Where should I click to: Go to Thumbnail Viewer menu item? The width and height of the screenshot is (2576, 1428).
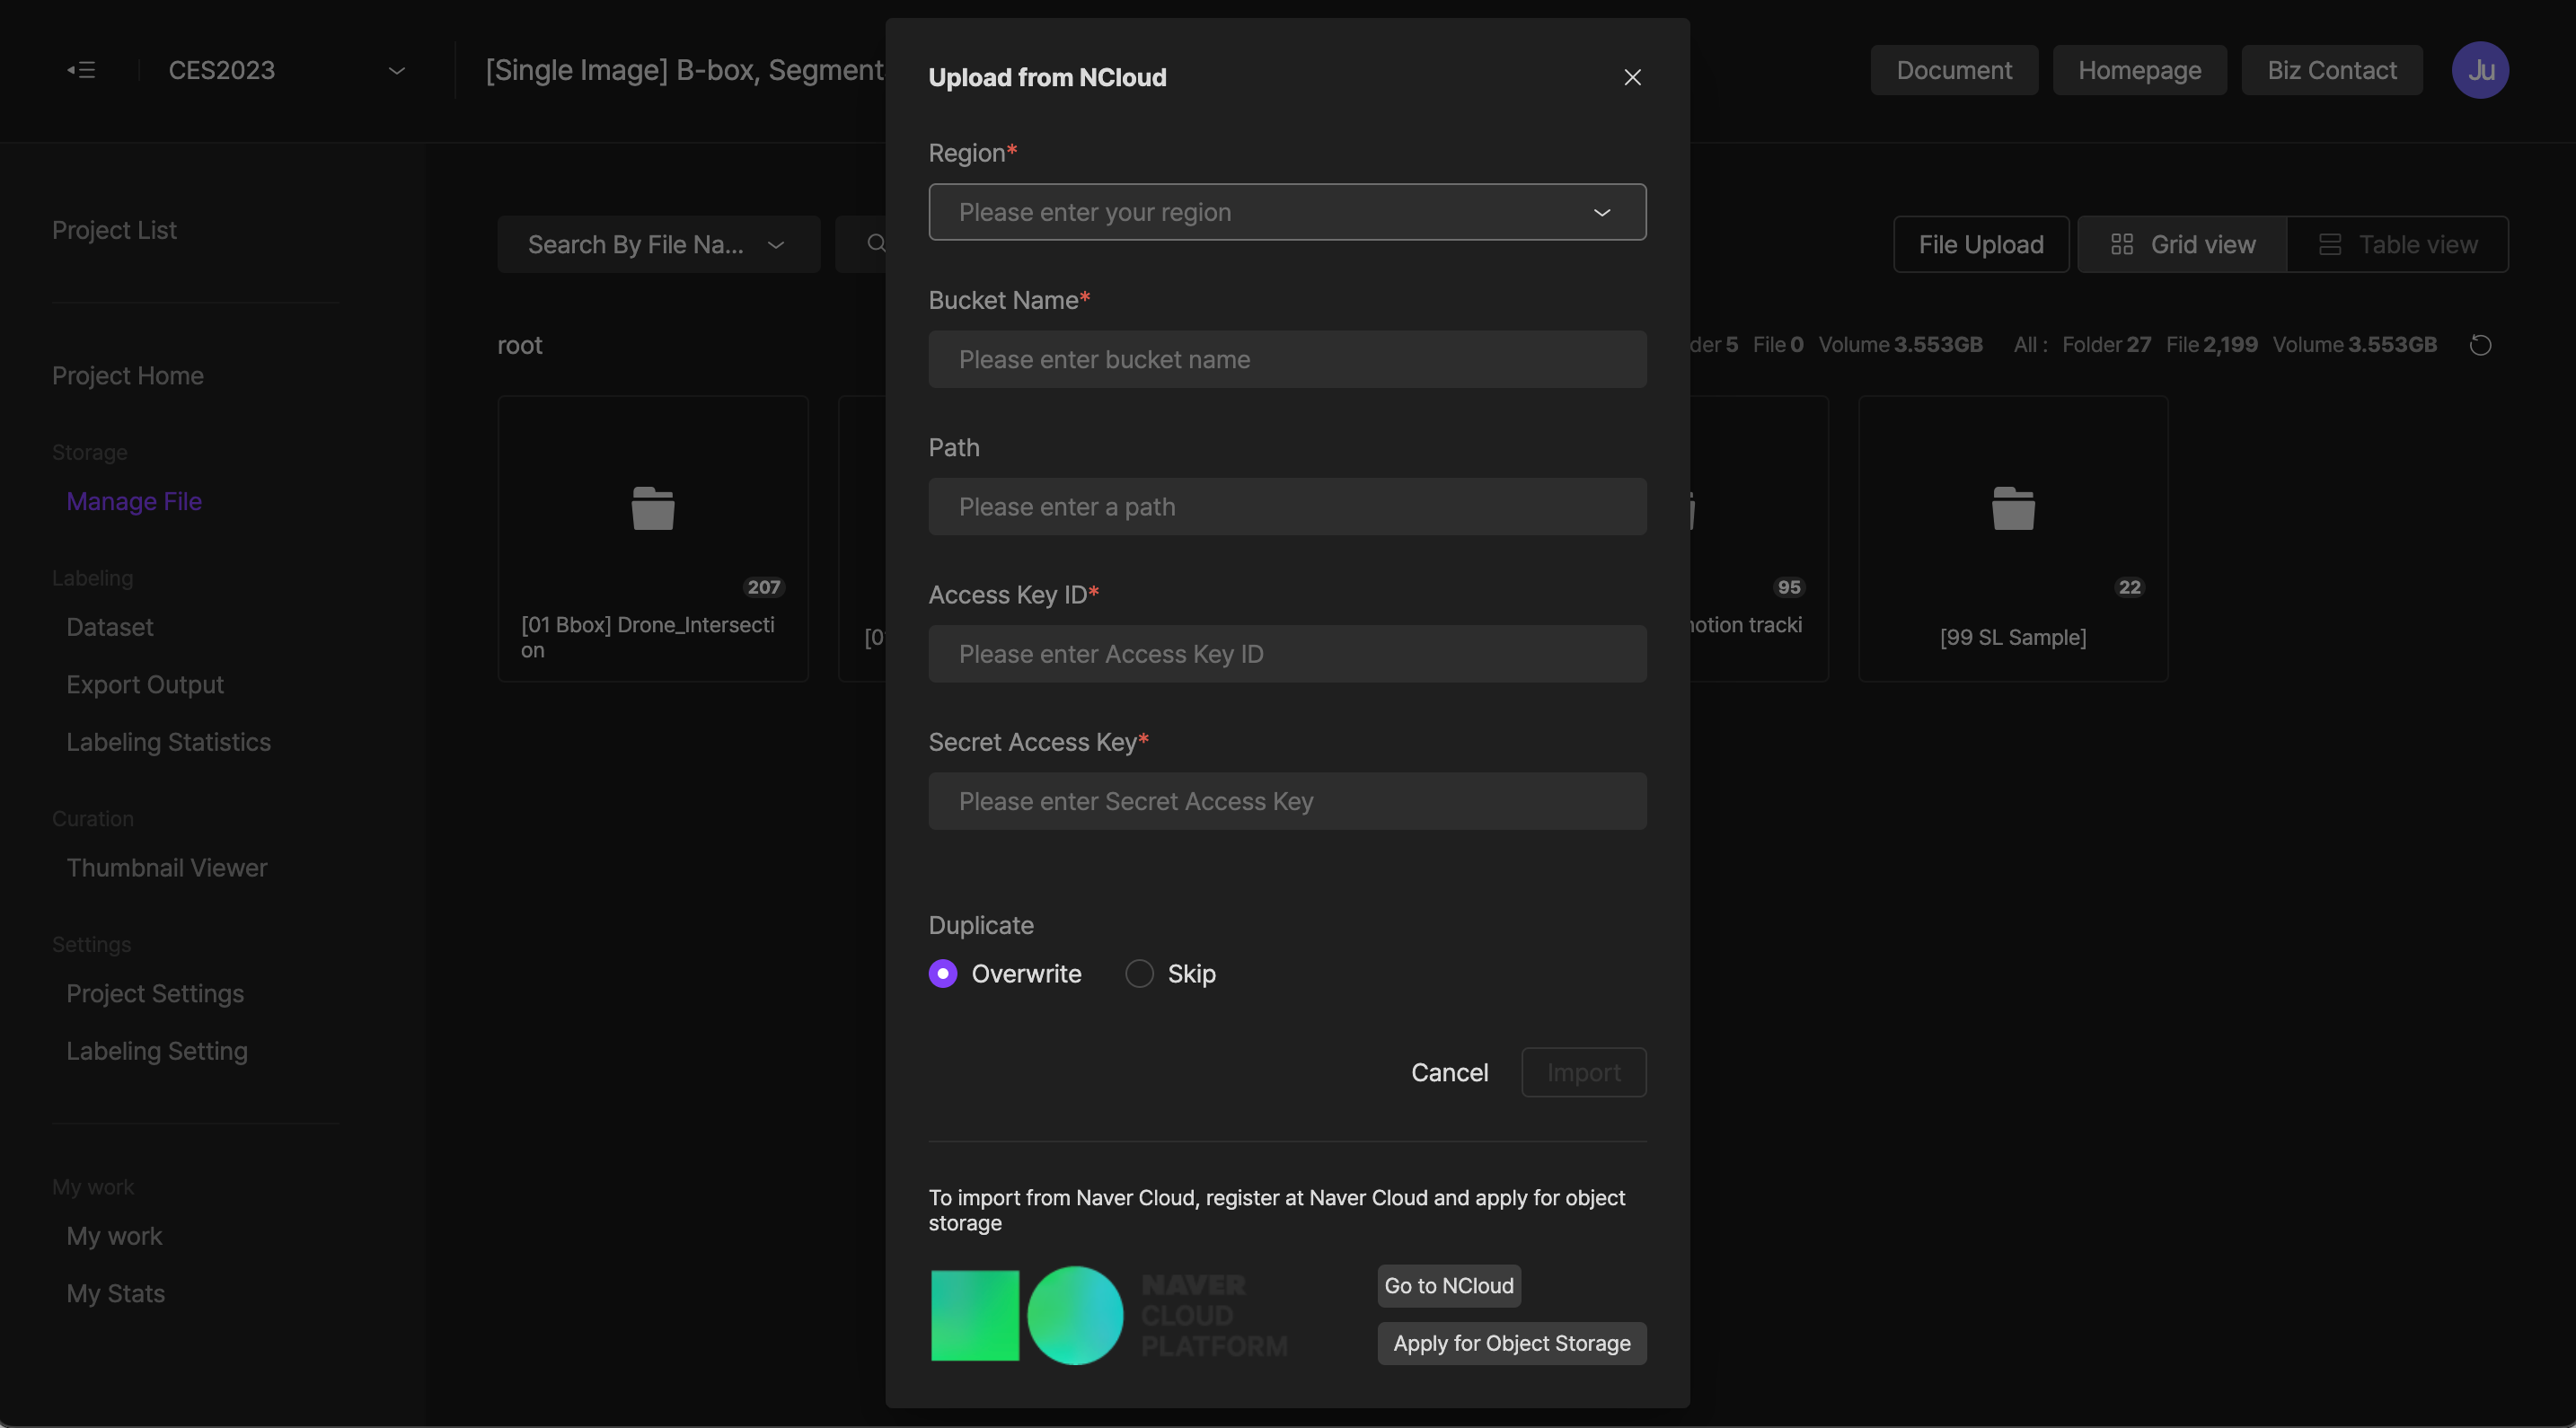pos(166,867)
